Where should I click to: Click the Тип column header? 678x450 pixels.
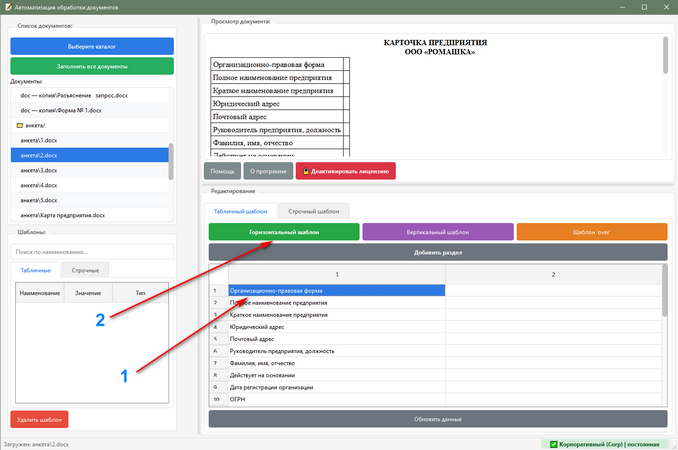(x=141, y=293)
